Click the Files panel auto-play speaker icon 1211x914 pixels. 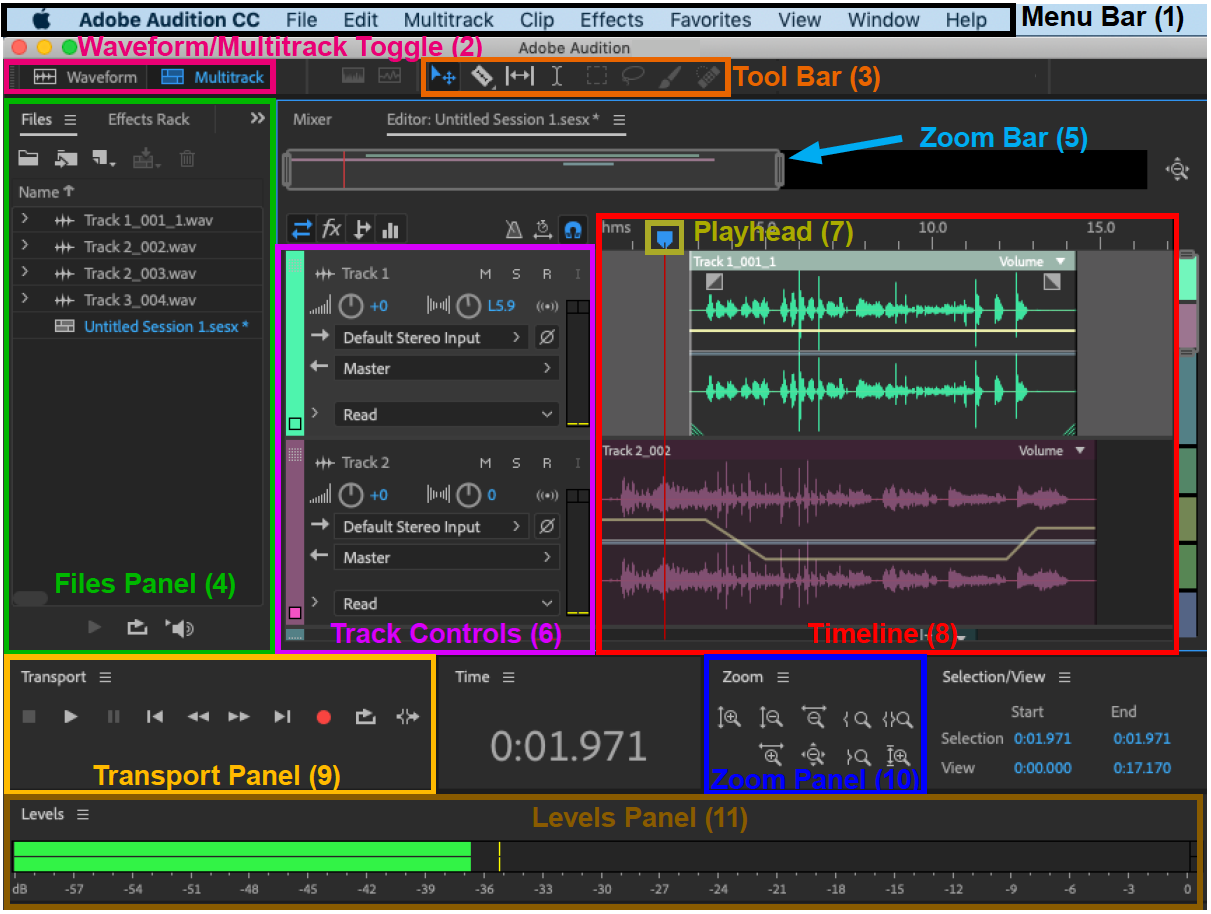pos(181,628)
